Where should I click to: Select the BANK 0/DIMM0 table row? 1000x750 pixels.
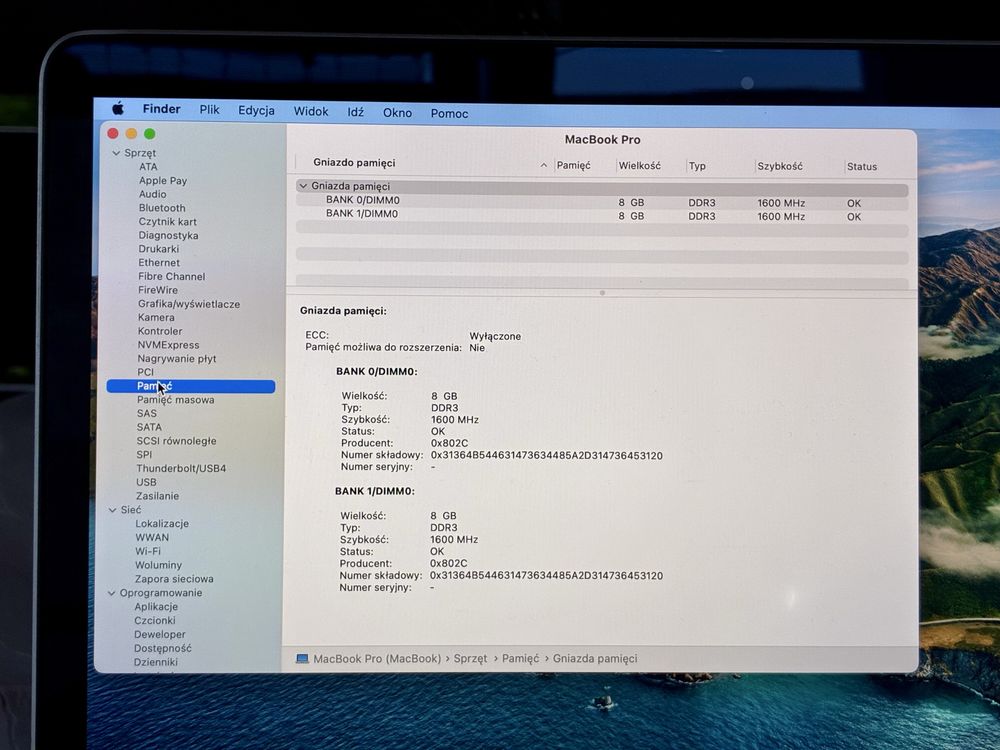pos(602,202)
